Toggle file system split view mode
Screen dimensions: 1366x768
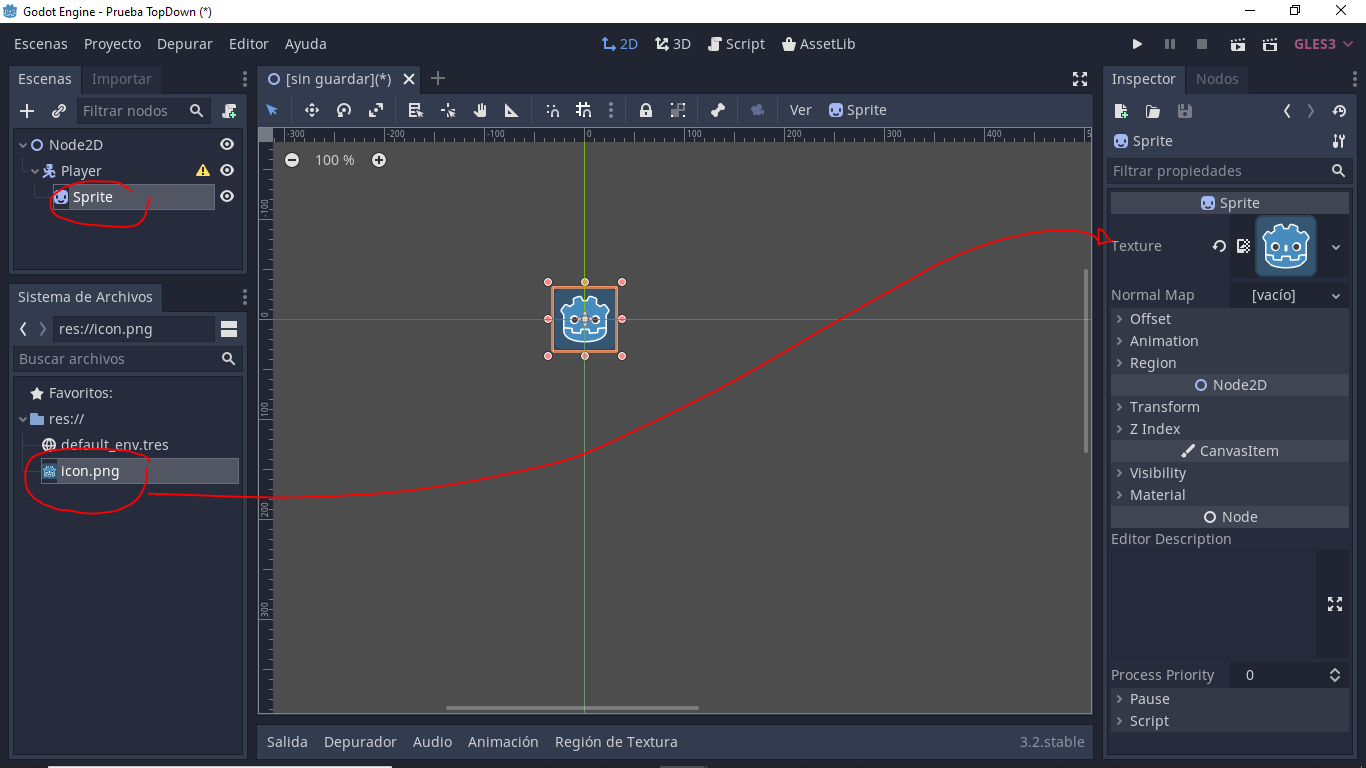229,329
